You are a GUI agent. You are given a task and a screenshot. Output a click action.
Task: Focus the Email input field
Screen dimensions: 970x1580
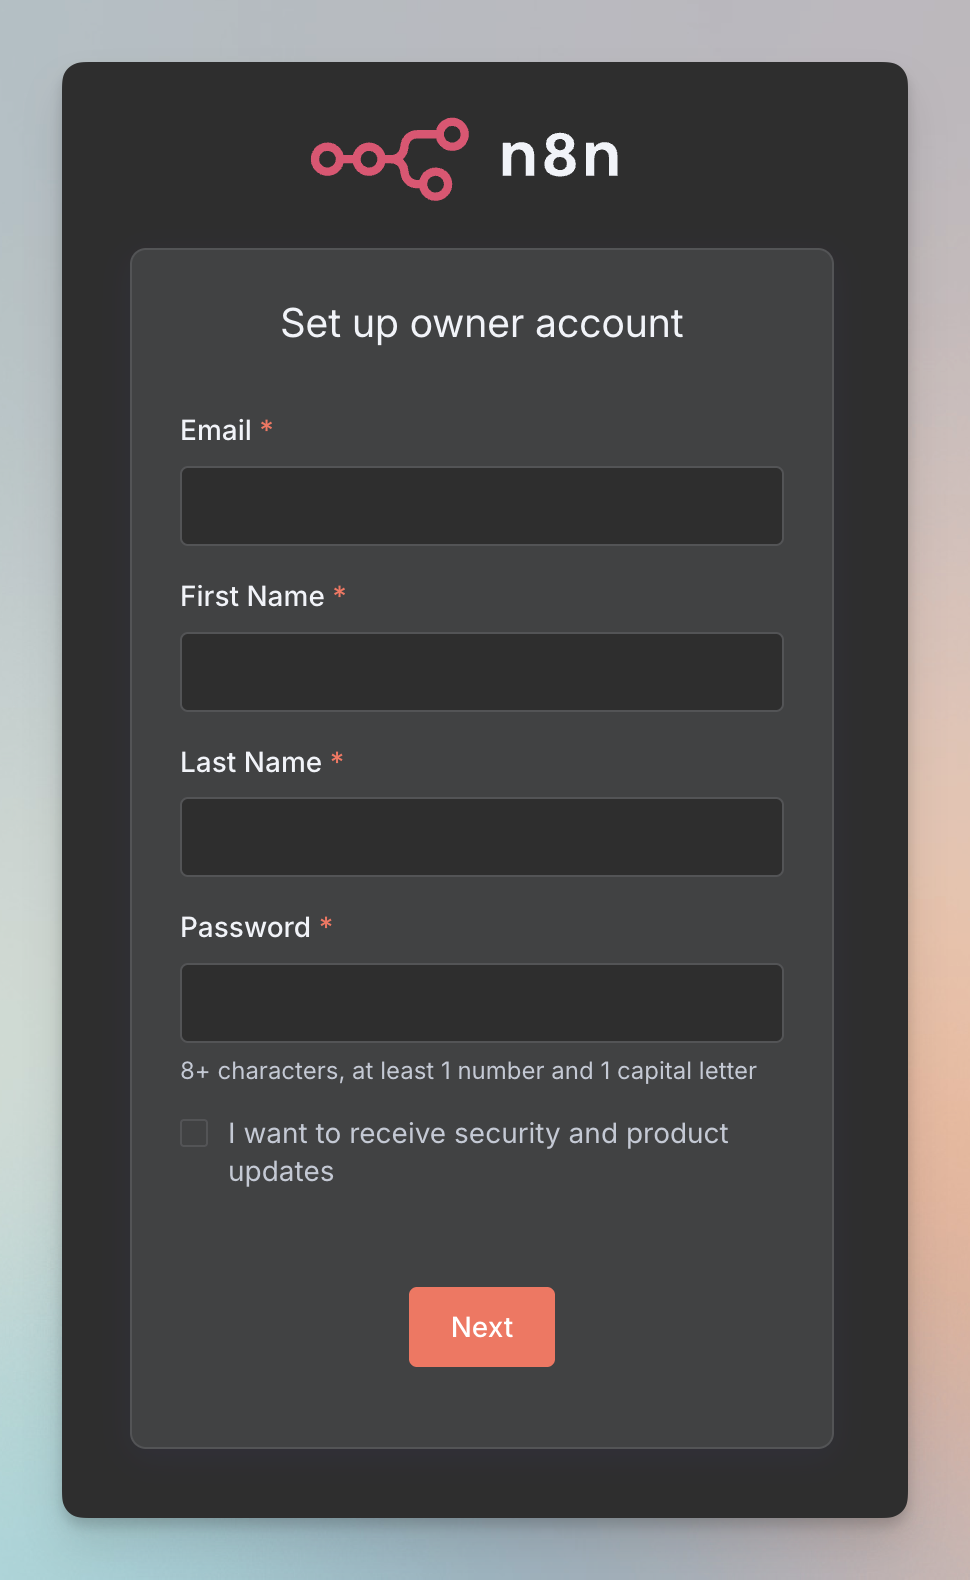coord(482,506)
